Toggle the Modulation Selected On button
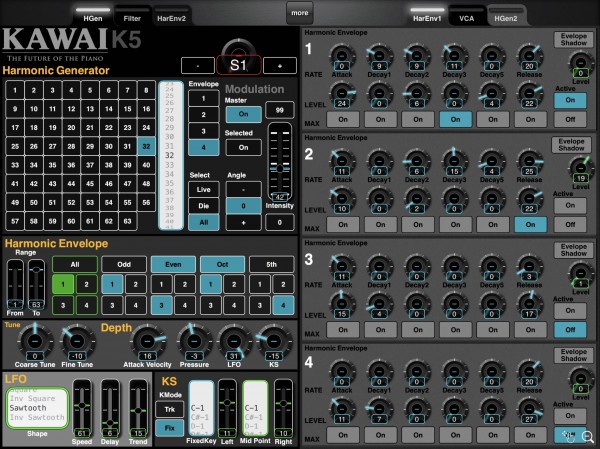The height and width of the screenshot is (449, 600). pos(244,147)
